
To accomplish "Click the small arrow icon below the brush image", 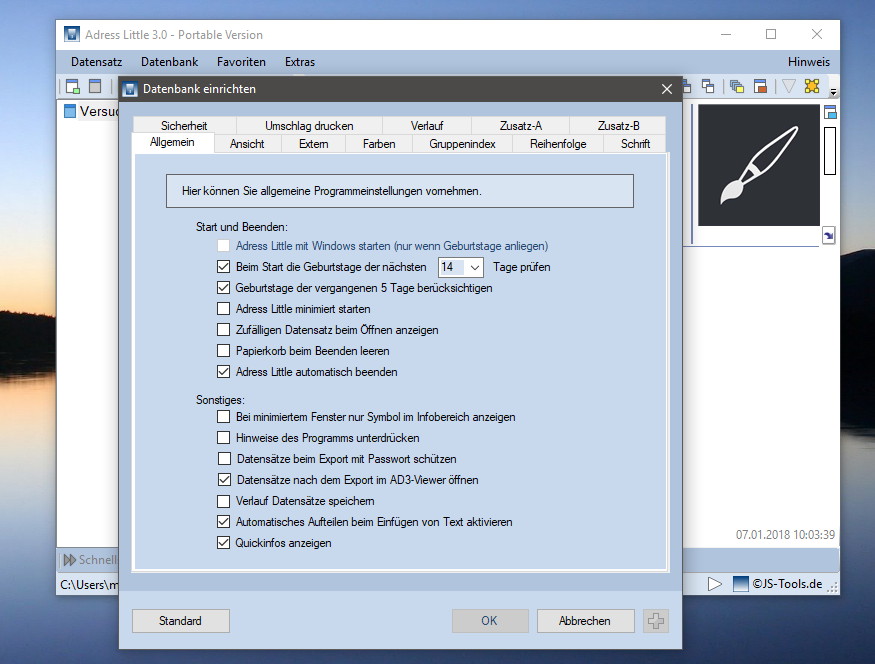I will tap(829, 235).
